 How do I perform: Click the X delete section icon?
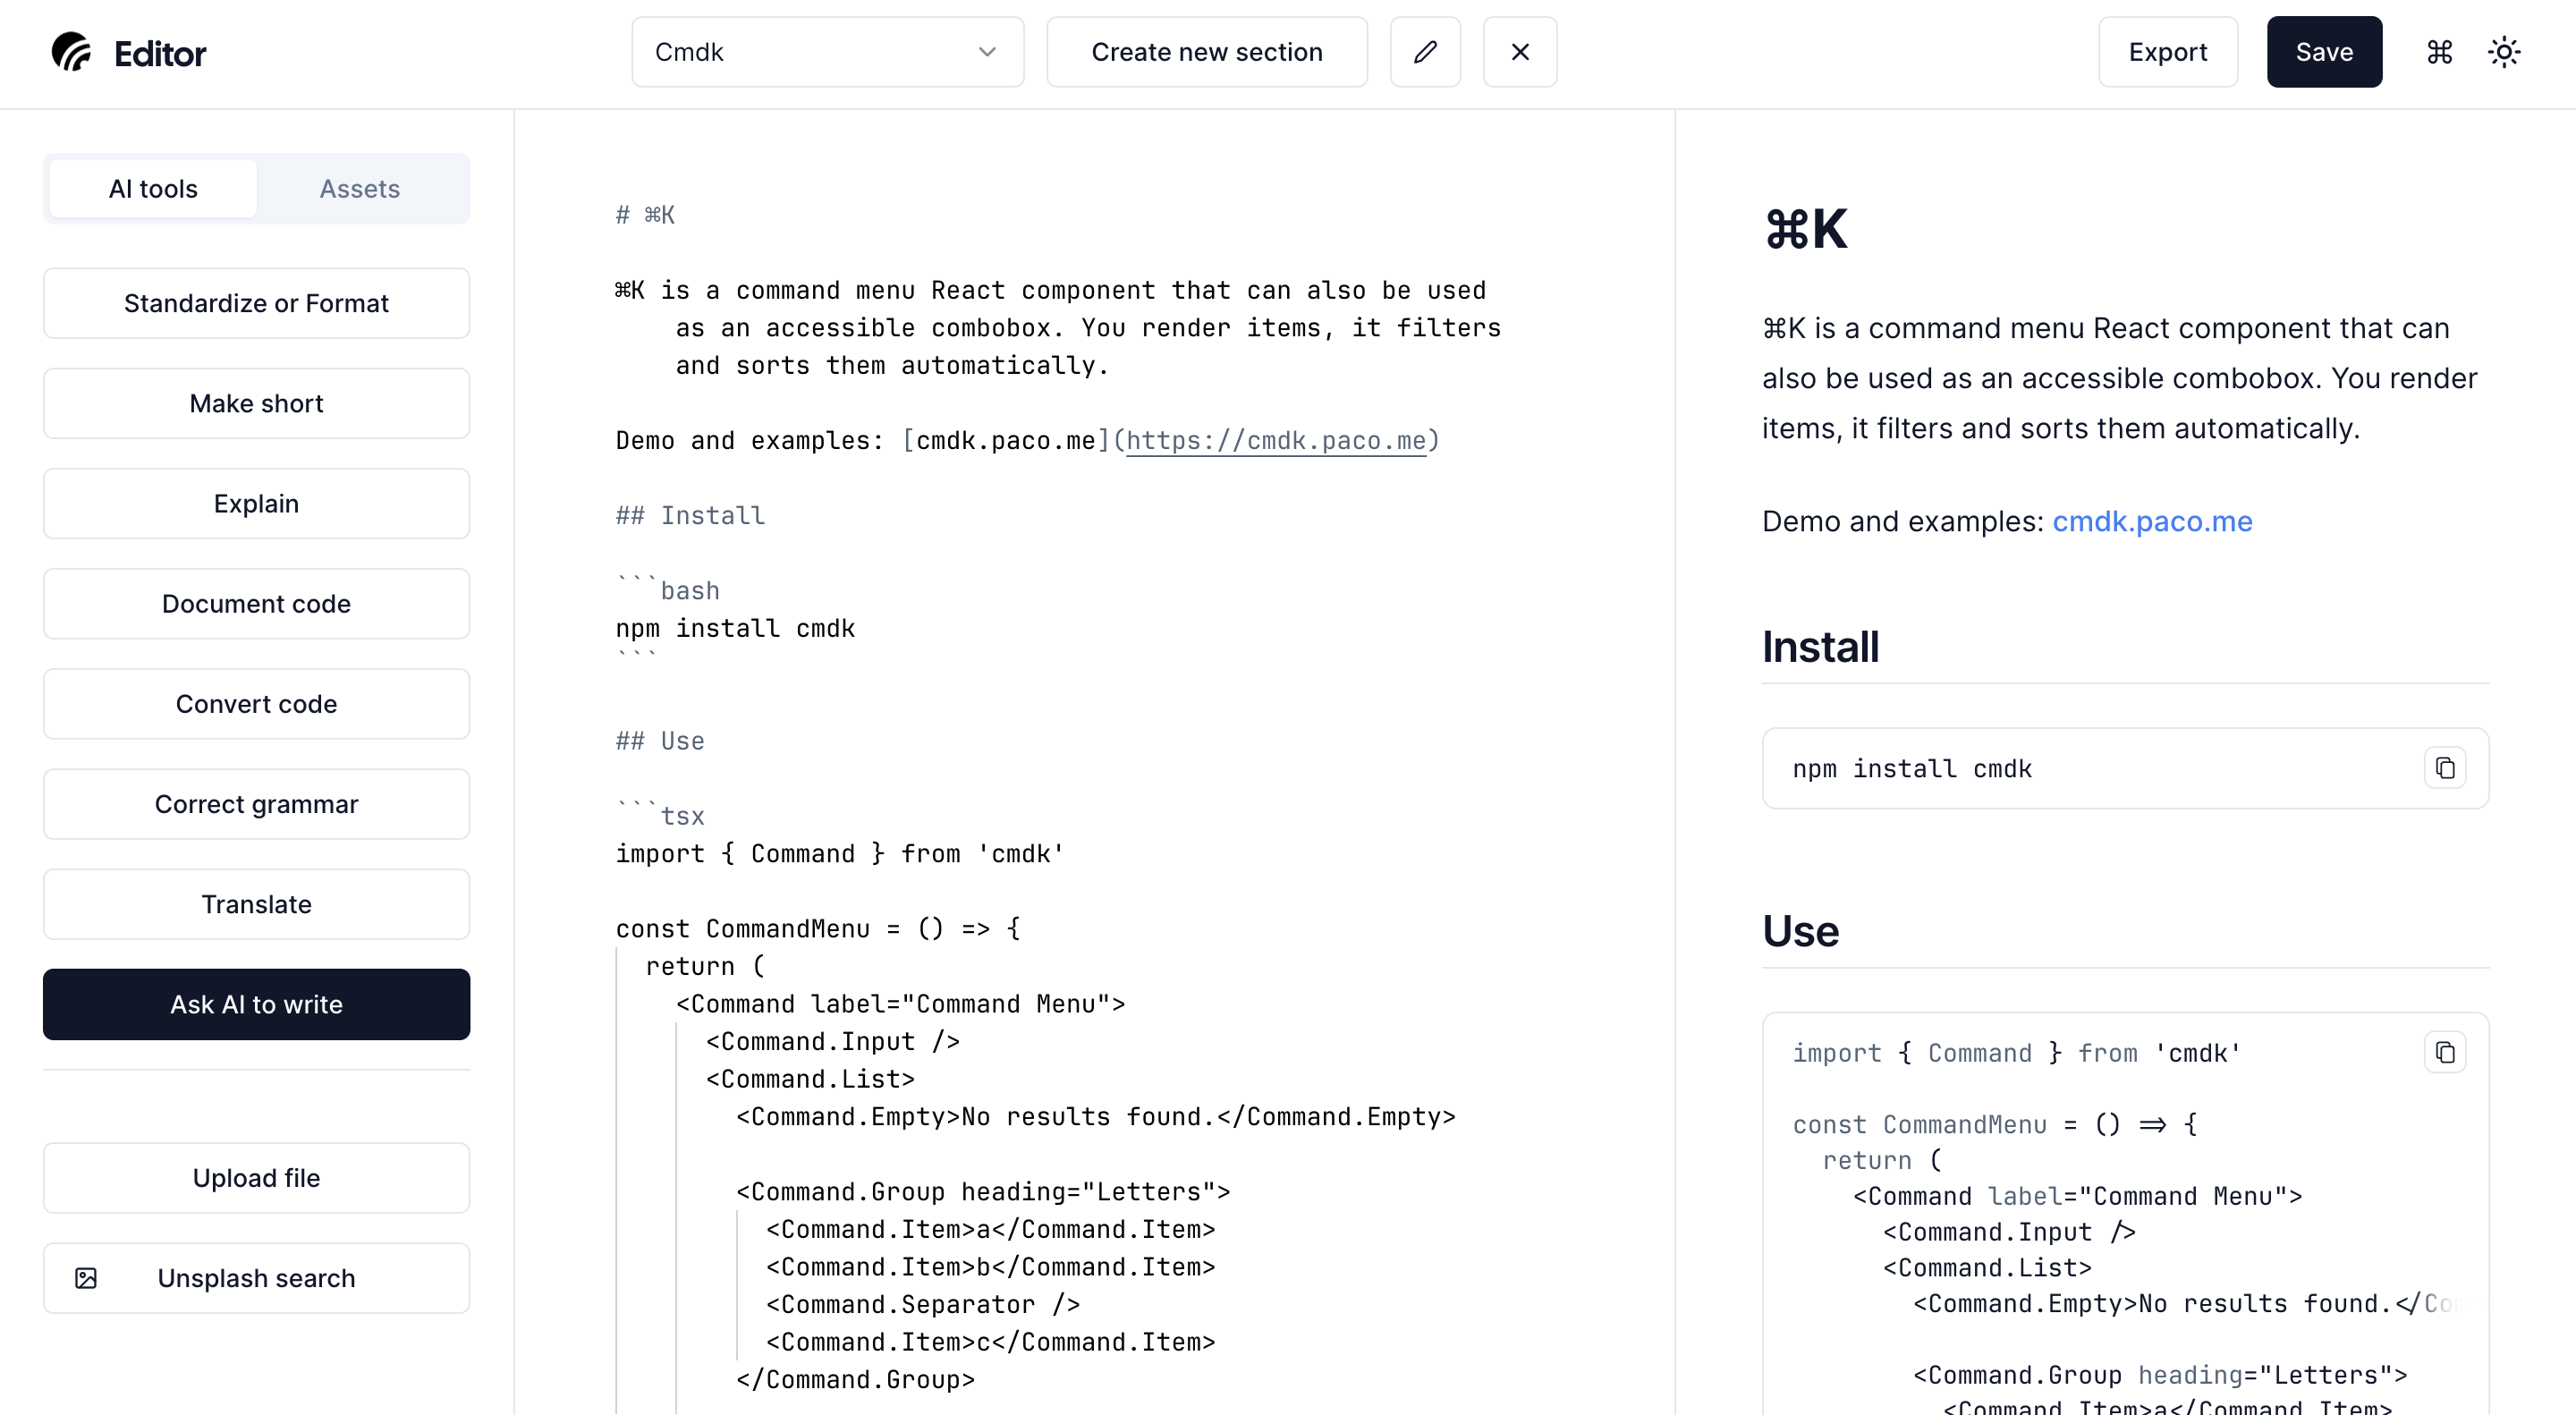coord(1519,52)
